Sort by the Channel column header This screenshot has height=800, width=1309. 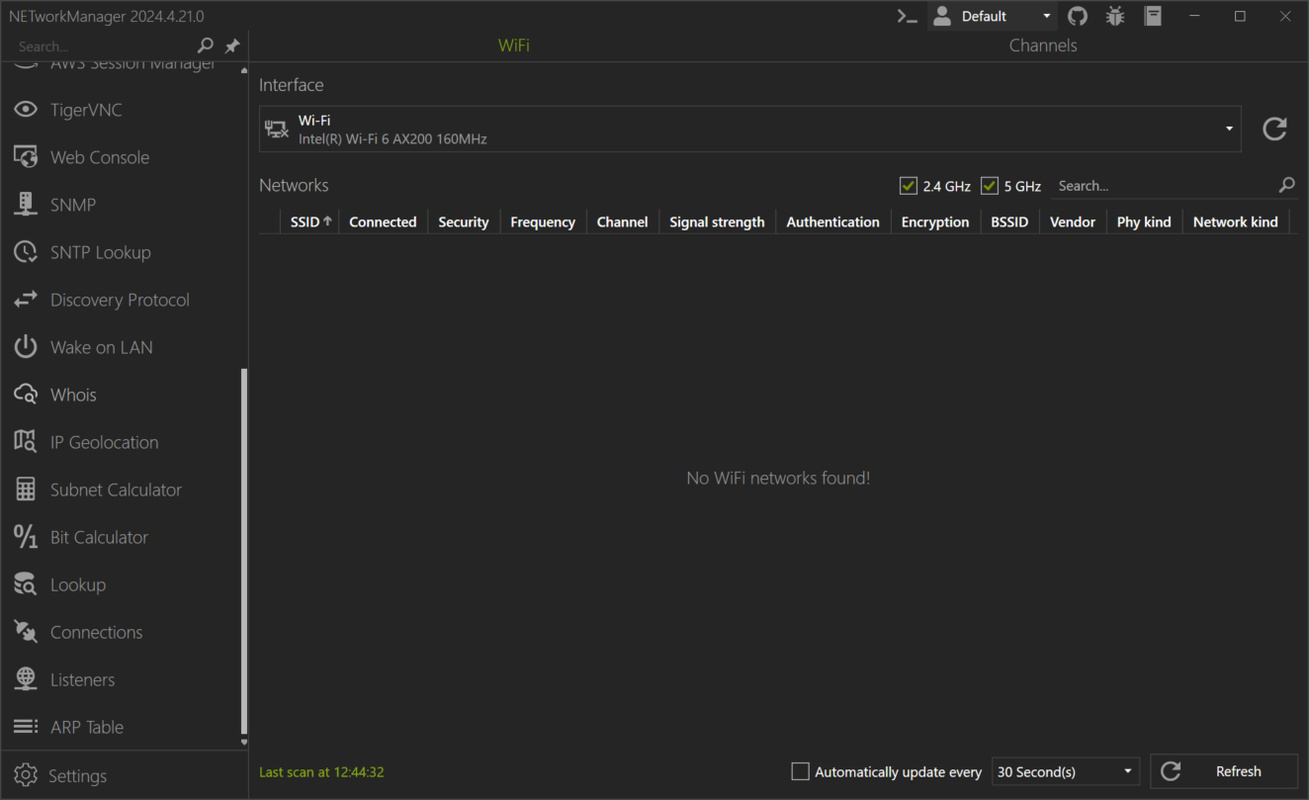(x=622, y=222)
